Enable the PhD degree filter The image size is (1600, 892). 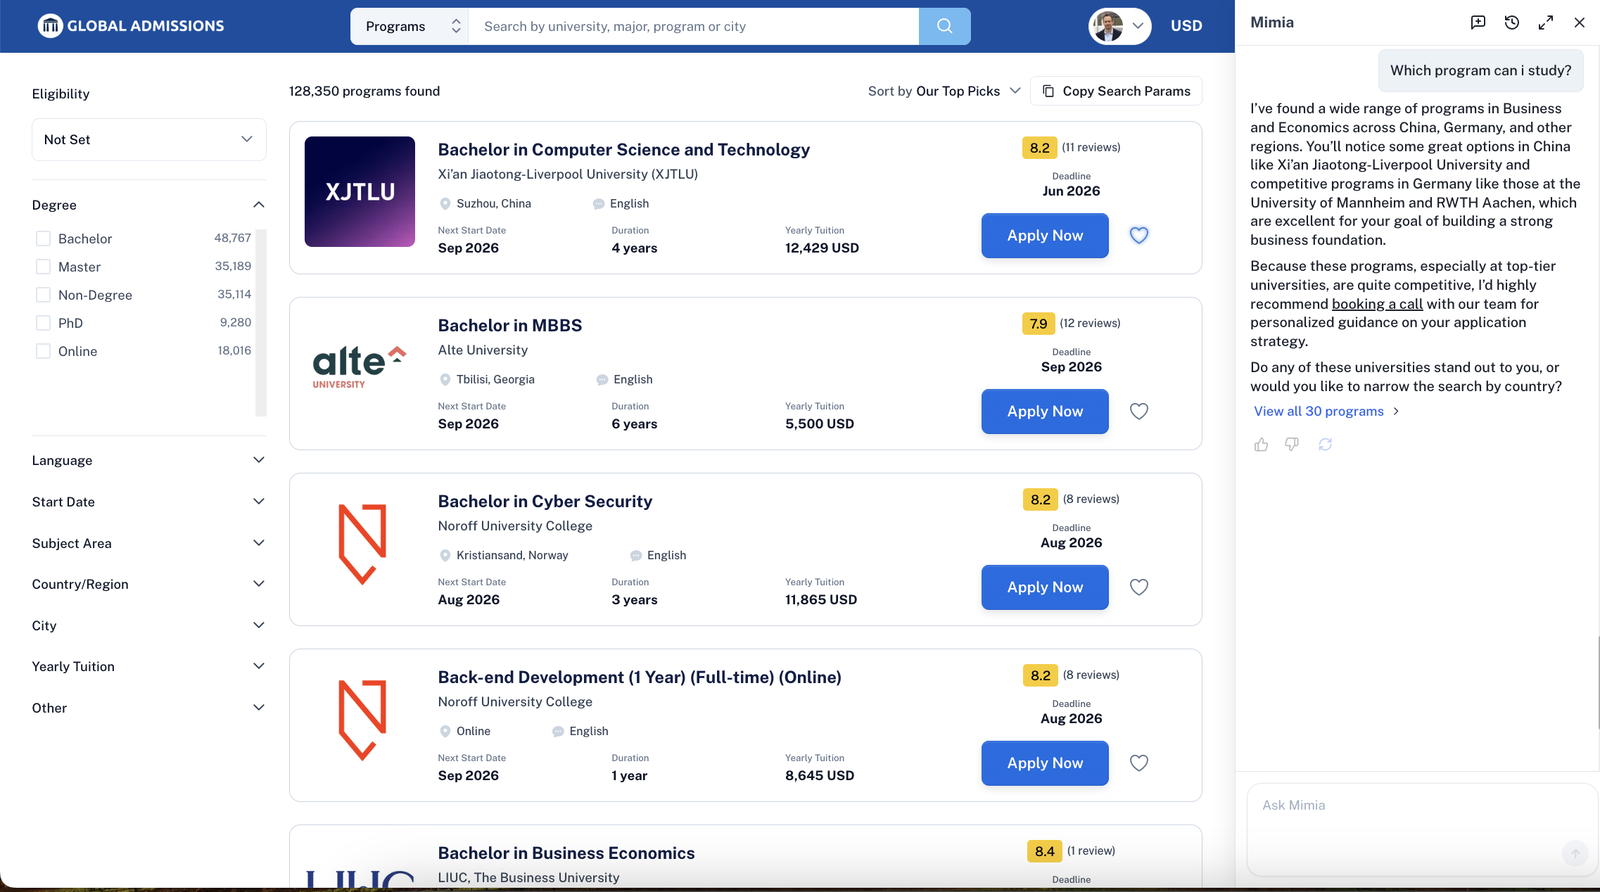[43, 323]
